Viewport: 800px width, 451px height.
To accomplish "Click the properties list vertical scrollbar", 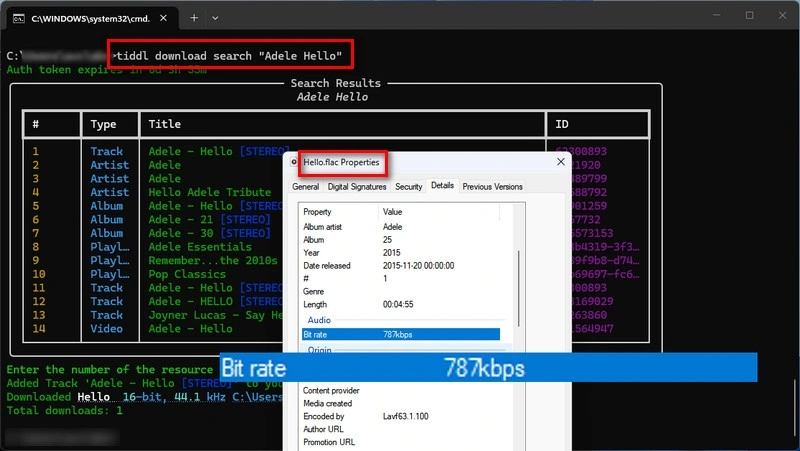I will (519, 288).
